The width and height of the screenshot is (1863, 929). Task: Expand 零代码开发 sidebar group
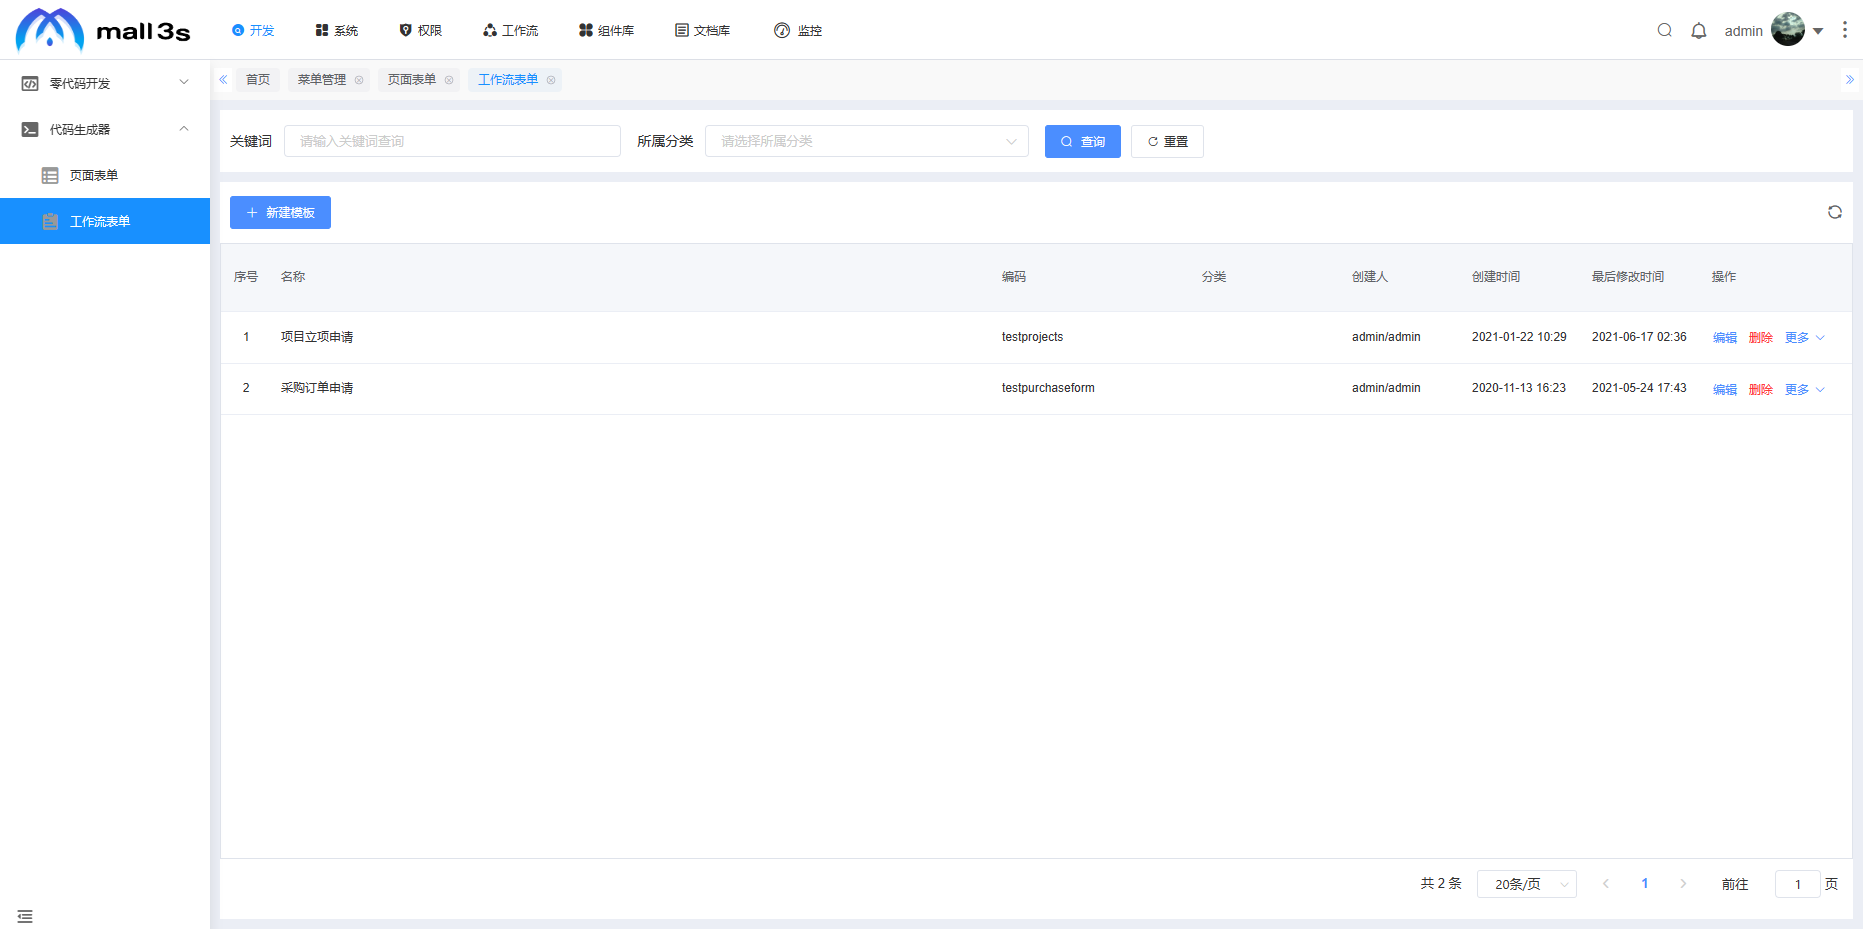pyautogui.click(x=105, y=83)
